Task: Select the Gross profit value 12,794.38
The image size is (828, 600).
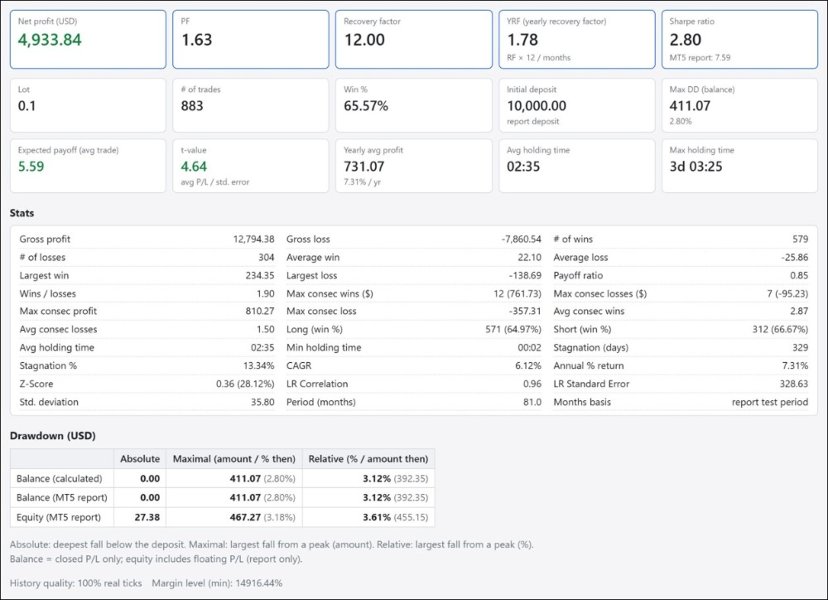Action: click(x=253, y=239)
